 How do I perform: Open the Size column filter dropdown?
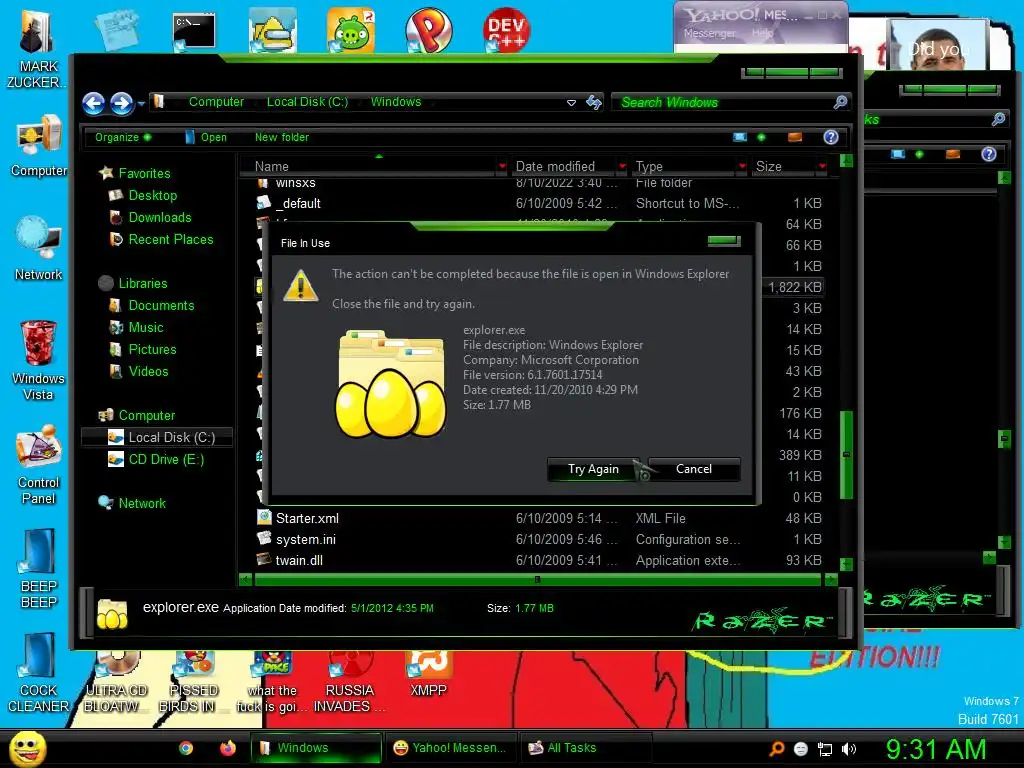[822, 167]
